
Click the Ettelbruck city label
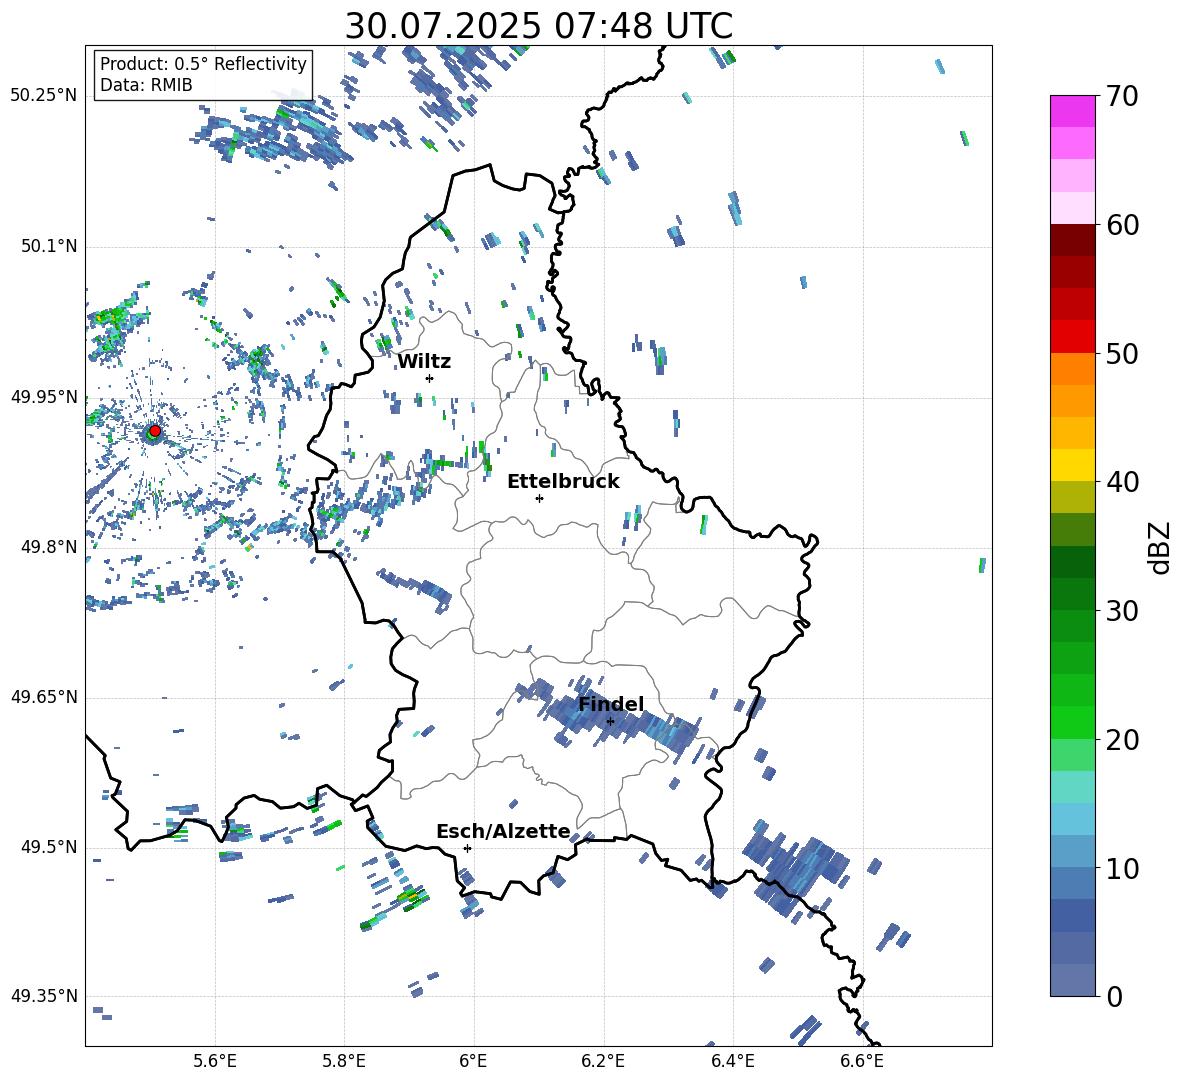pyautogui.click(x=563, y=482)
